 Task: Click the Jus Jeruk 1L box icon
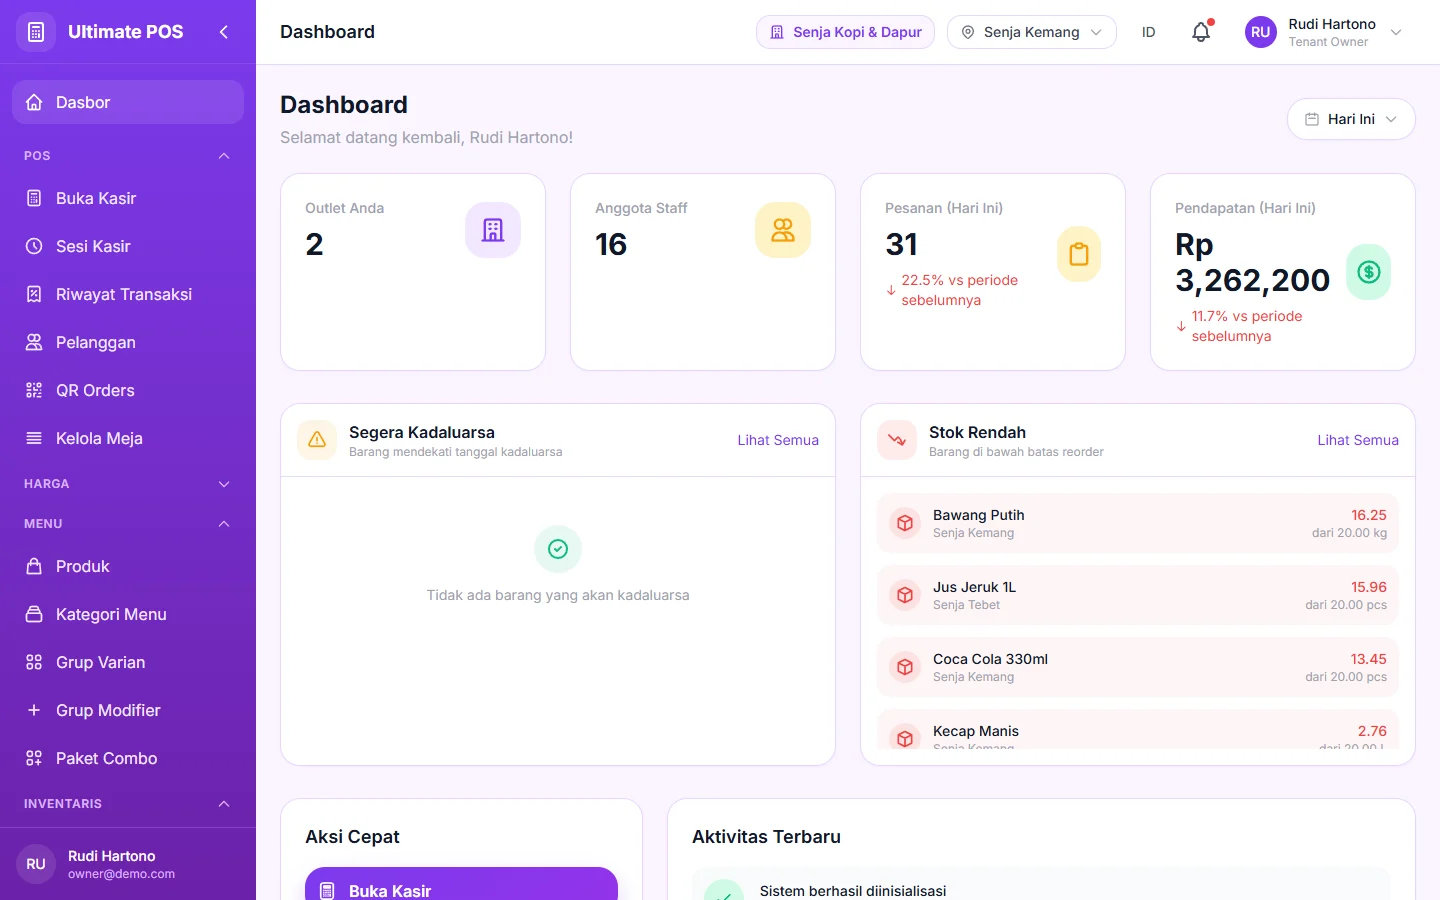(x=905, y=595)
